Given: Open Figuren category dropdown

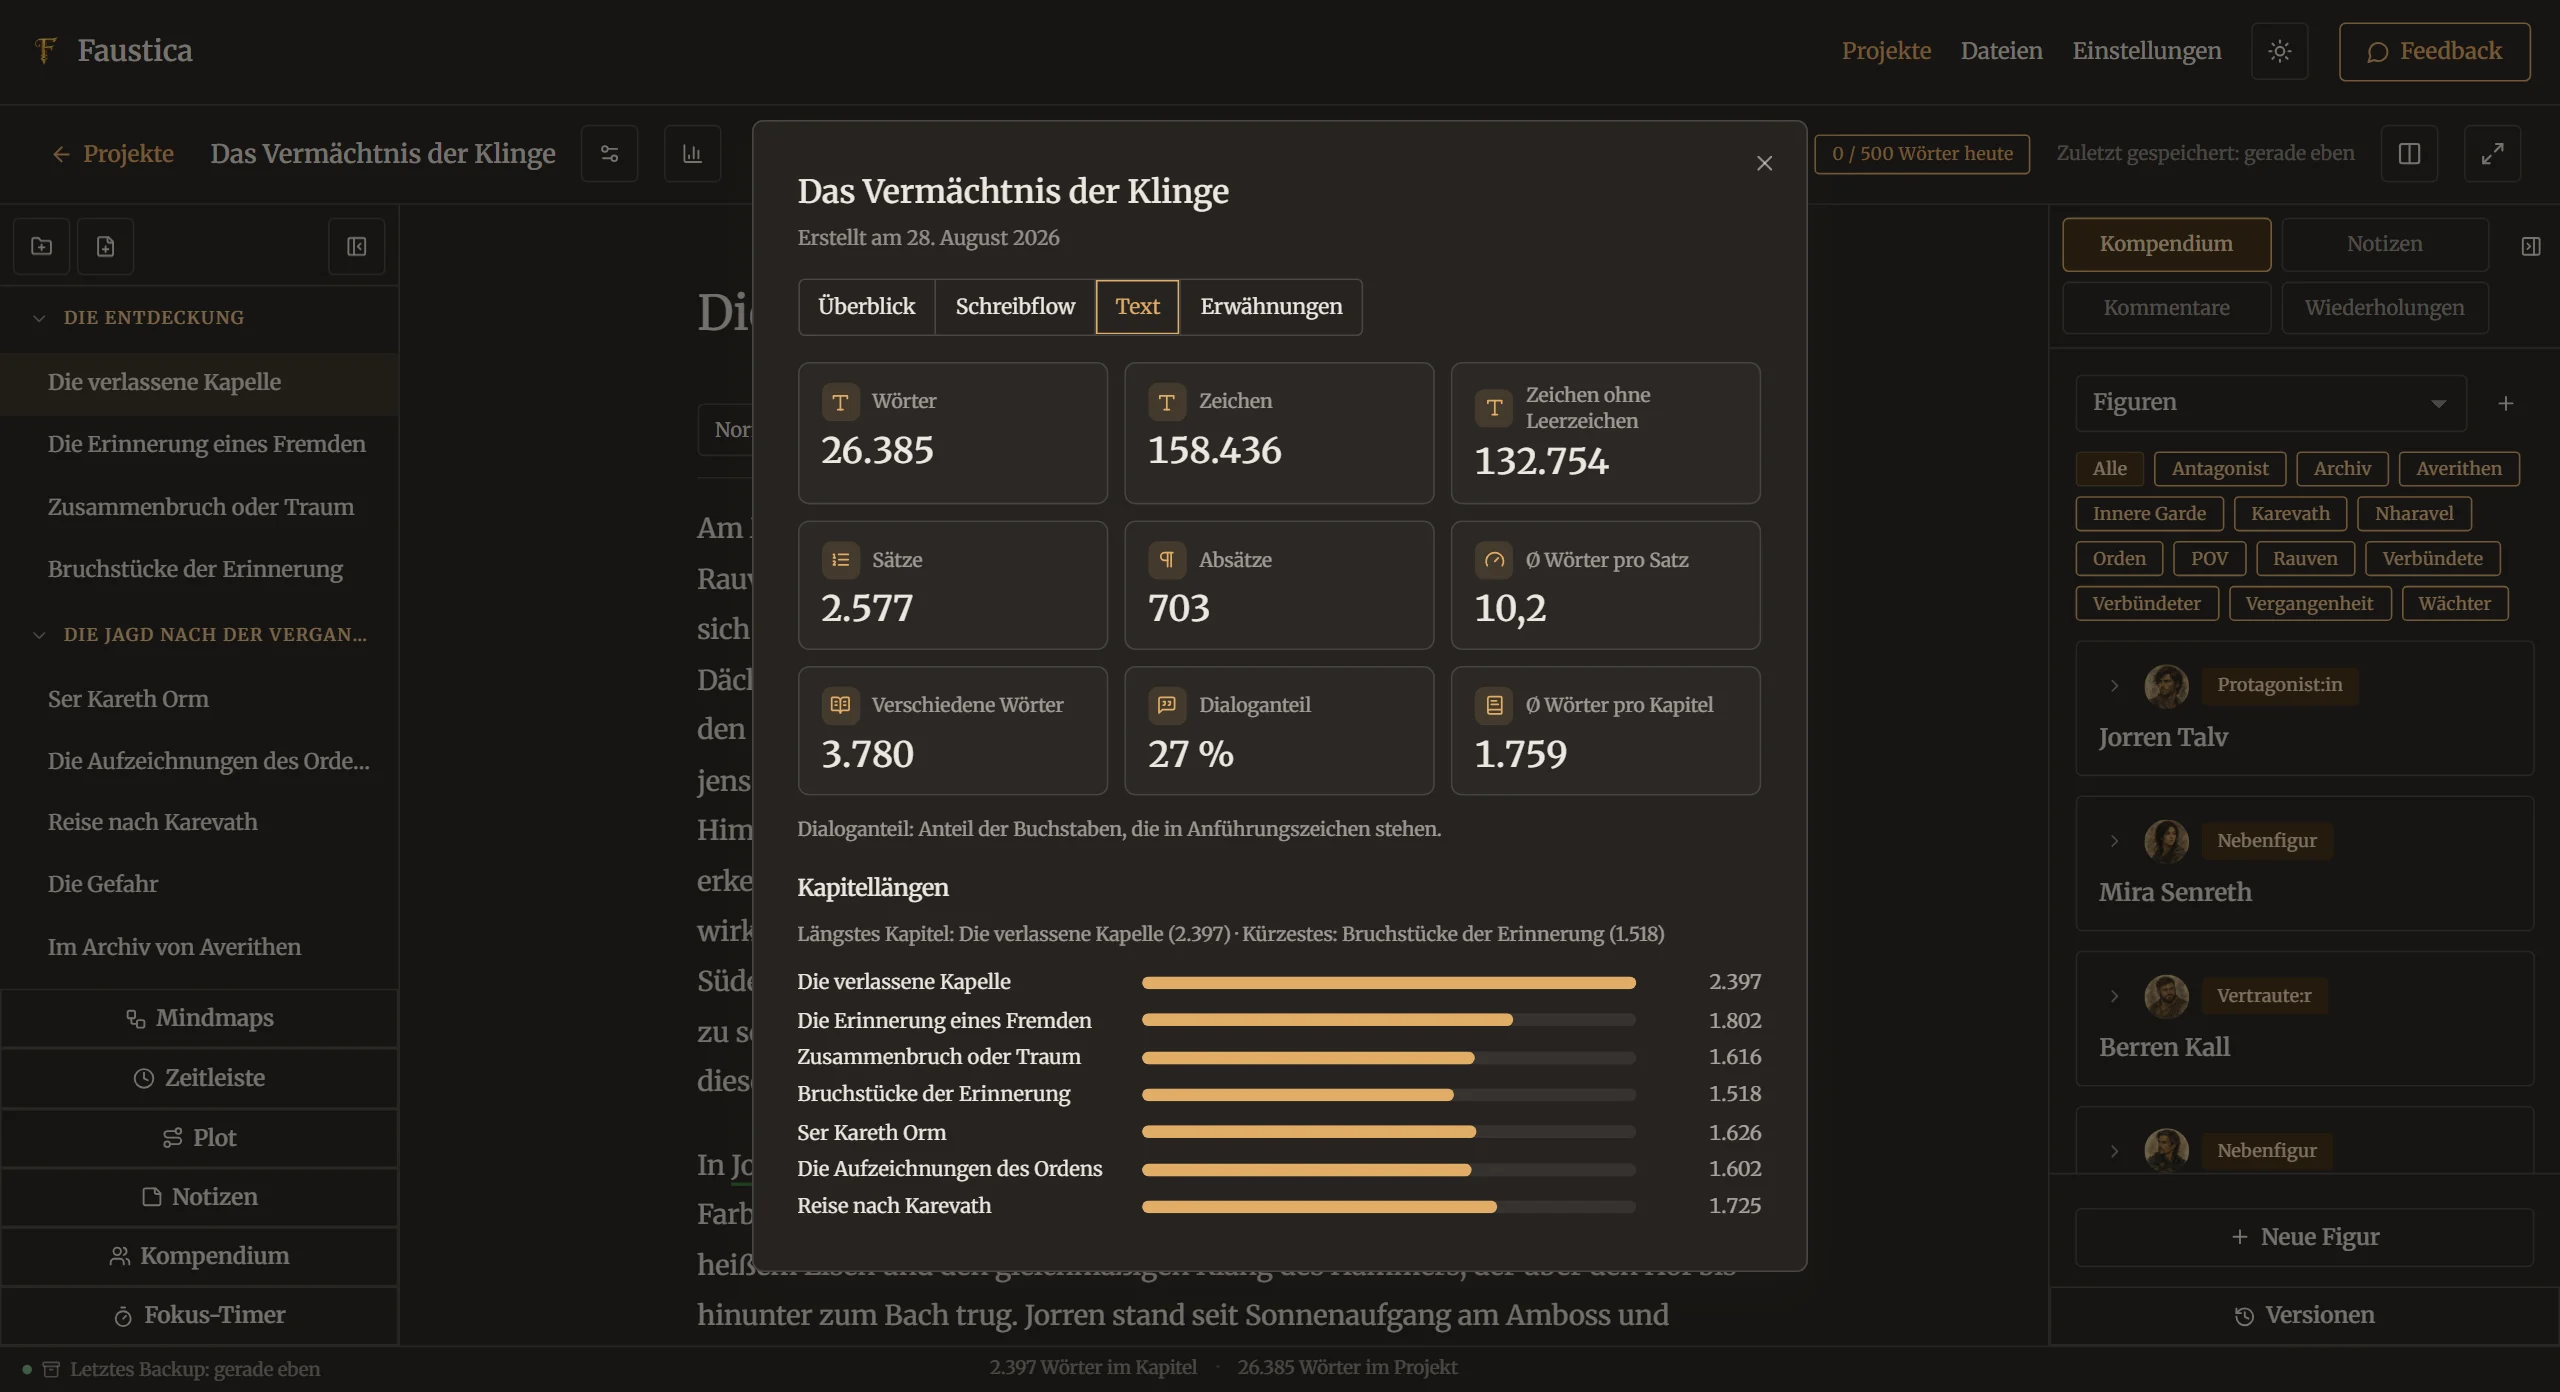Looking at the screenshot, I should coord(2270,403).
